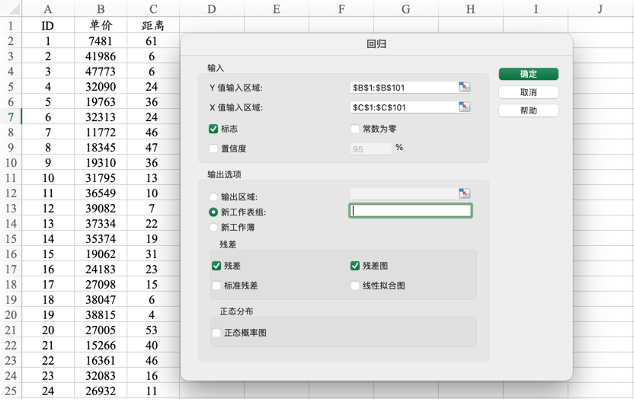Select column B header

(x=100, y=9)
